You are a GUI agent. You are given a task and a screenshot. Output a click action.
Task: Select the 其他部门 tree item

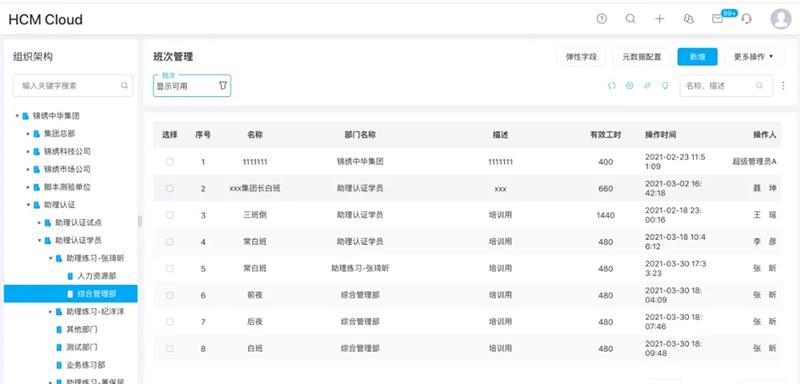(82, 329)
